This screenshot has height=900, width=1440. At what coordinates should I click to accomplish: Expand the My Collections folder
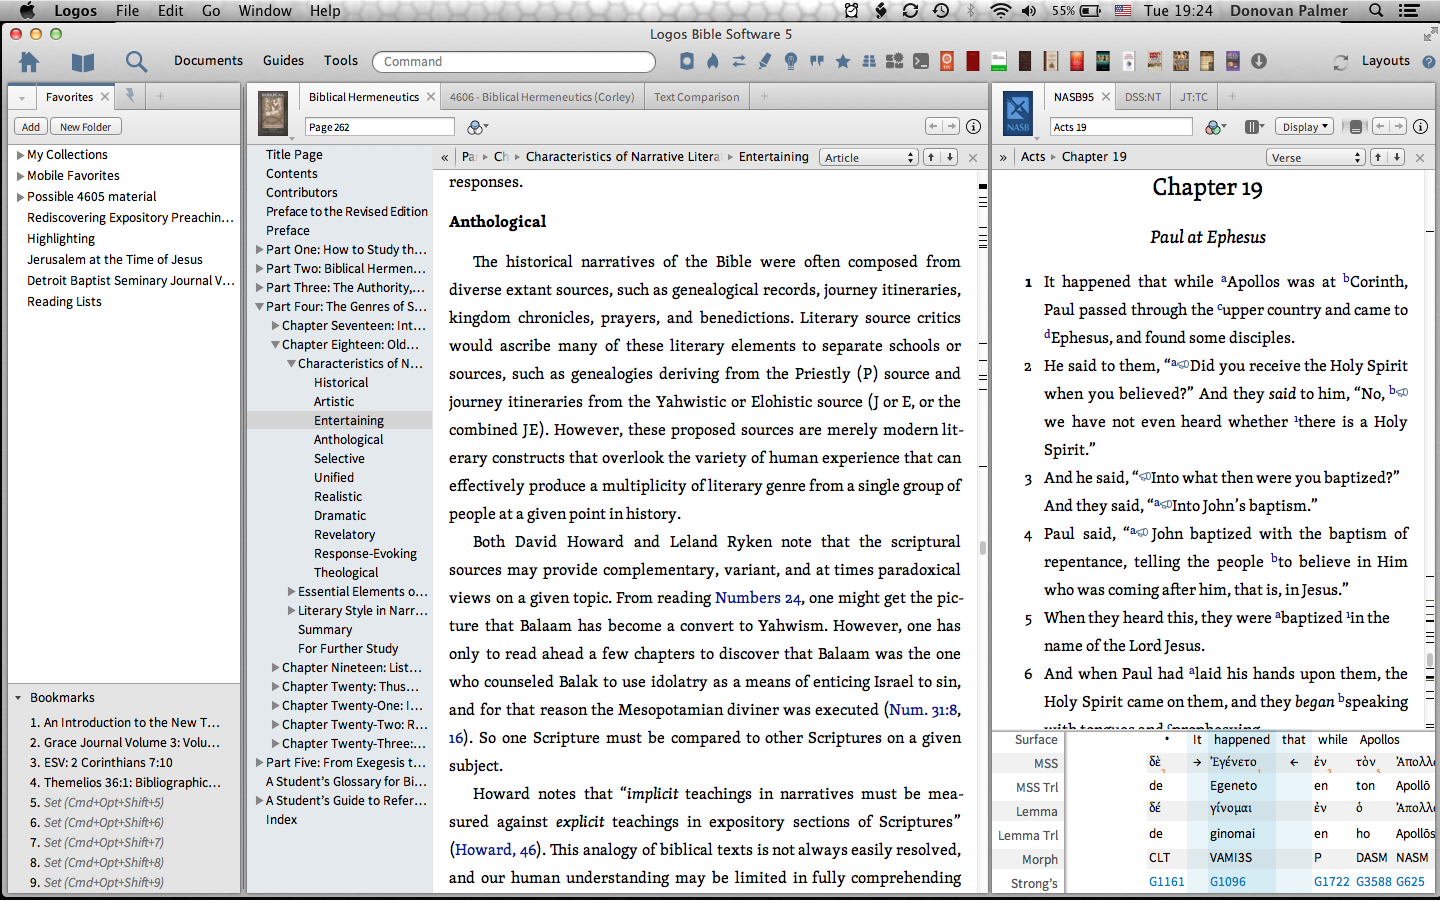(x=20, y=155)
